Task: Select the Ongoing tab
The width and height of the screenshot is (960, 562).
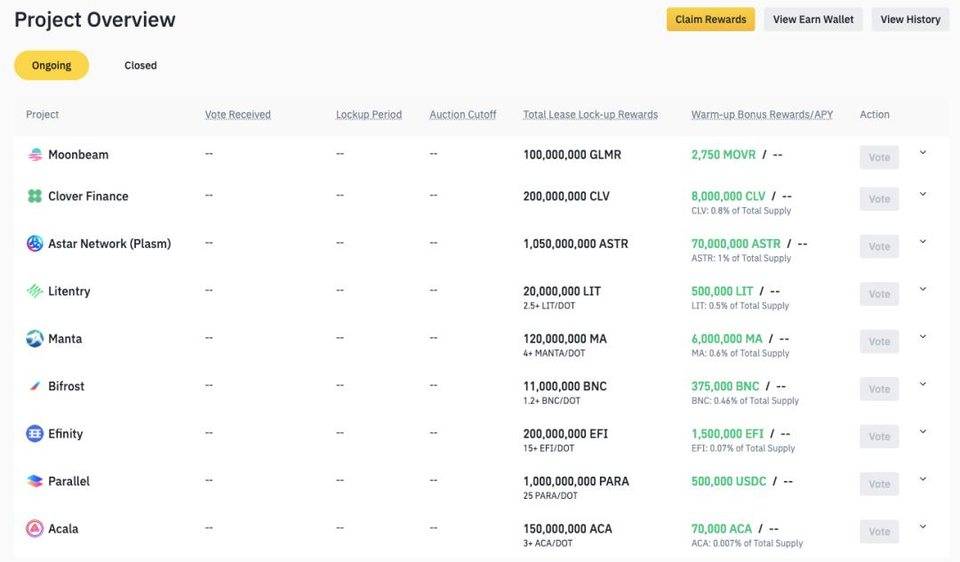Action: 51,66
